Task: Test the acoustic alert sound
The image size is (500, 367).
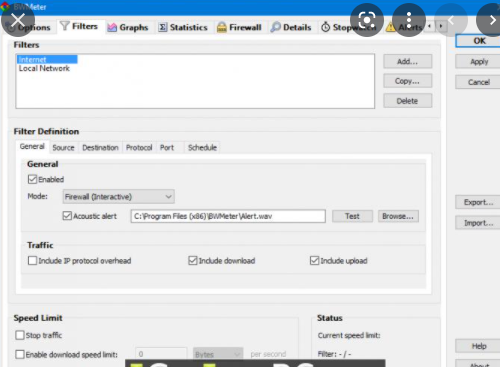Action: (x=352, y=216)
